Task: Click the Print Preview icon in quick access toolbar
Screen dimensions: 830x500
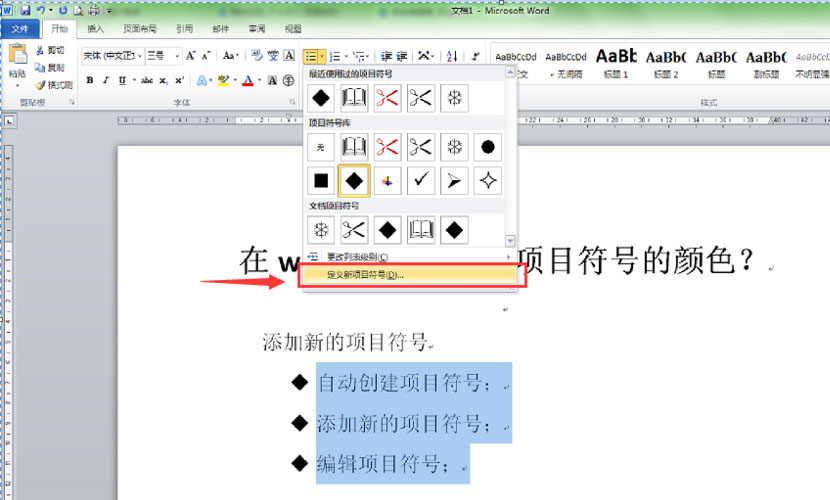Action: click(78, 10)
